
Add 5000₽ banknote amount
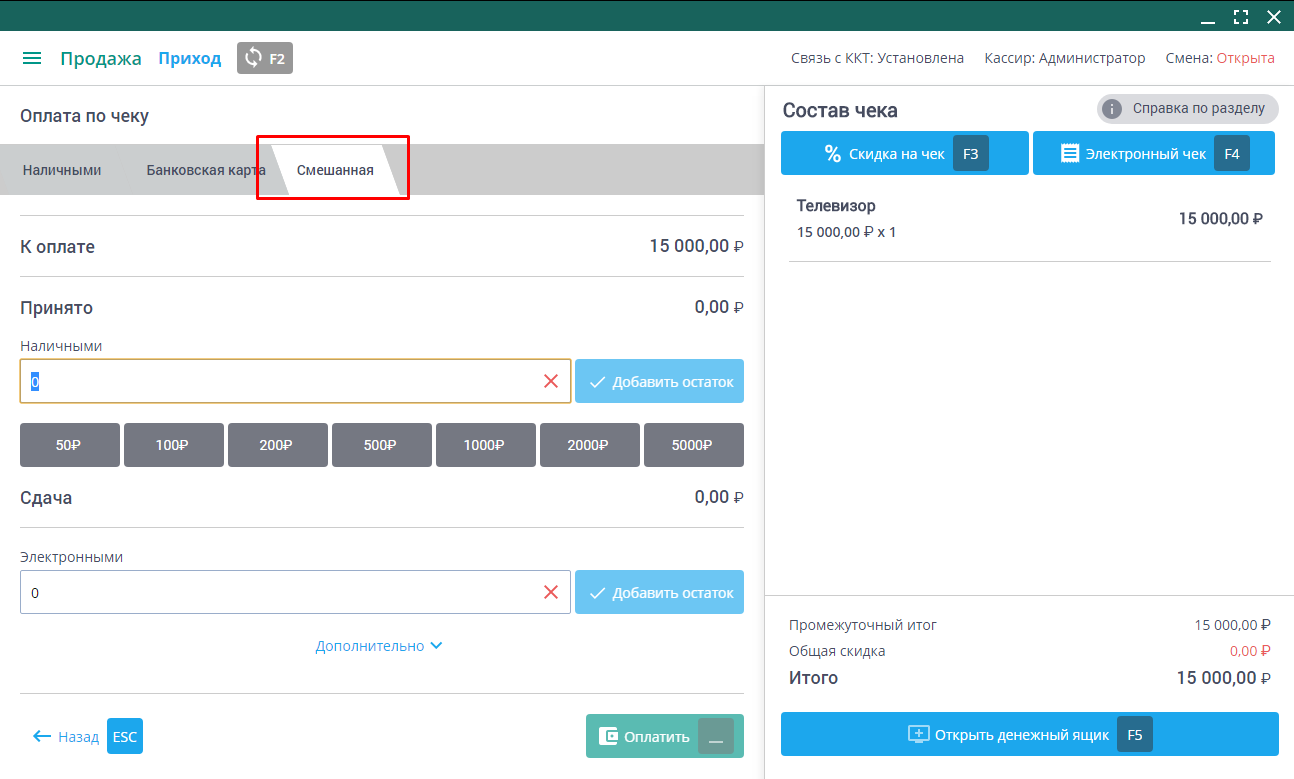[694, 445]
